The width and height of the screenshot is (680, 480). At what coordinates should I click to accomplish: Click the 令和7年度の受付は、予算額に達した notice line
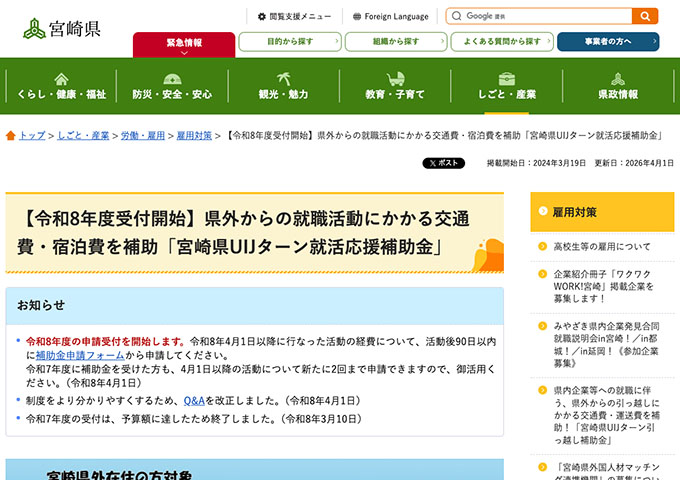click(193, 419)
